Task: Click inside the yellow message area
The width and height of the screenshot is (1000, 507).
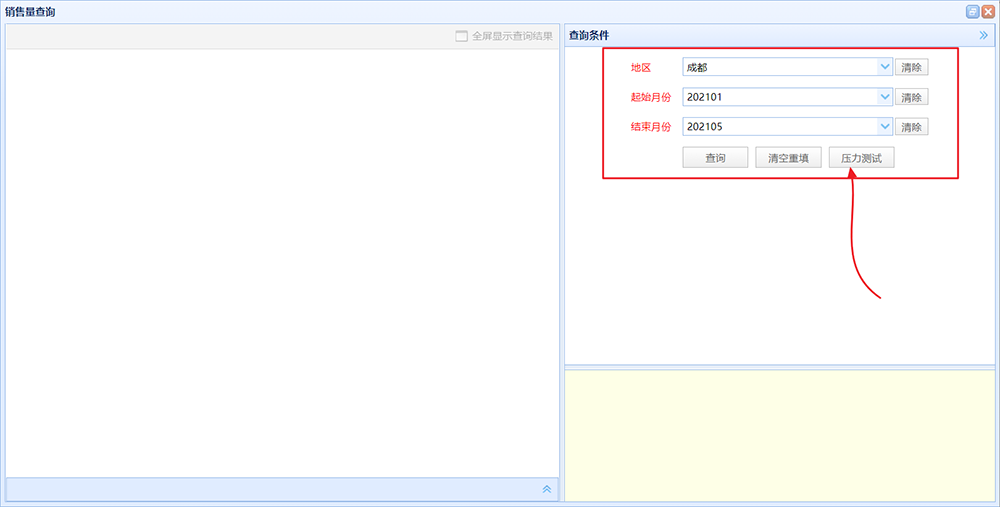Action: (x=779, y=436)
